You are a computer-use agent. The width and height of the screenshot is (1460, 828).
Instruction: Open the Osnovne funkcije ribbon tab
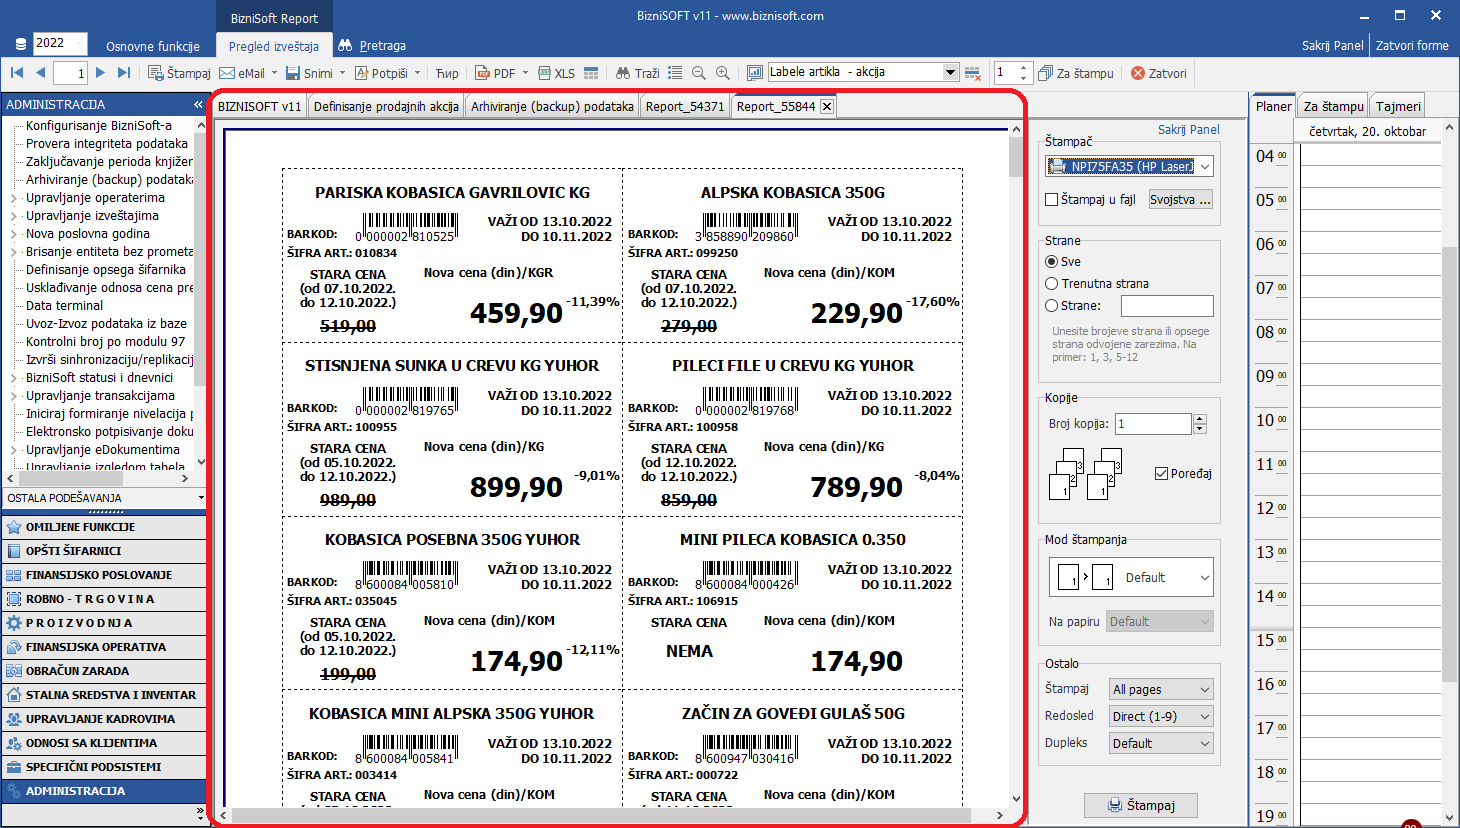[x=153, y=46]
